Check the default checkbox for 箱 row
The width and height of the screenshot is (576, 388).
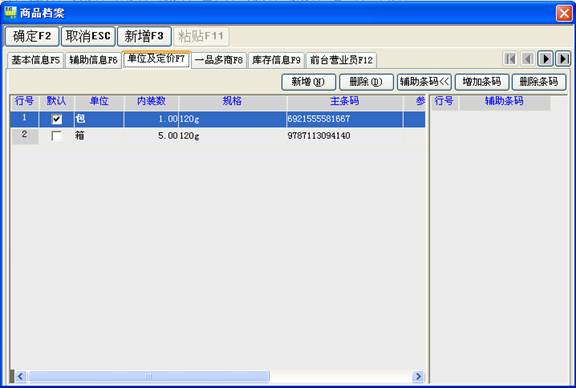pos(57,136)
